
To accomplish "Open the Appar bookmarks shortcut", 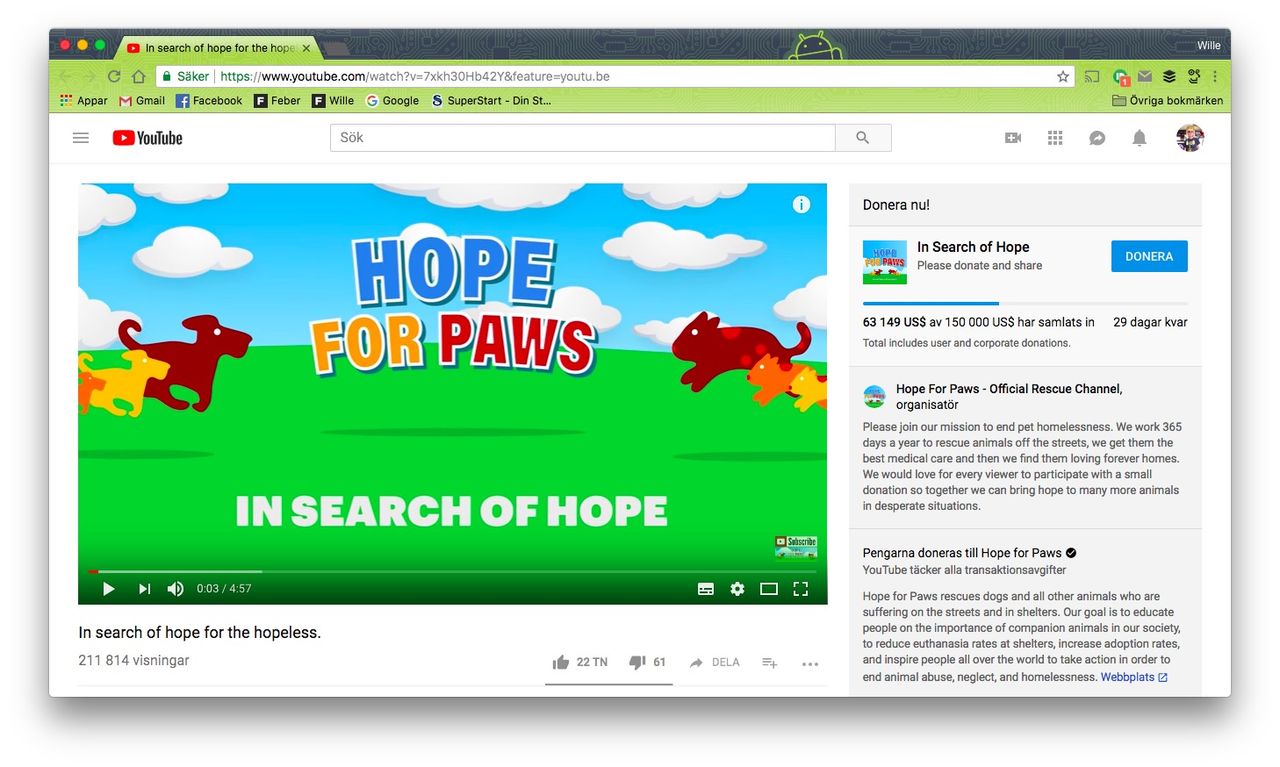I will (x=84, y=100).
